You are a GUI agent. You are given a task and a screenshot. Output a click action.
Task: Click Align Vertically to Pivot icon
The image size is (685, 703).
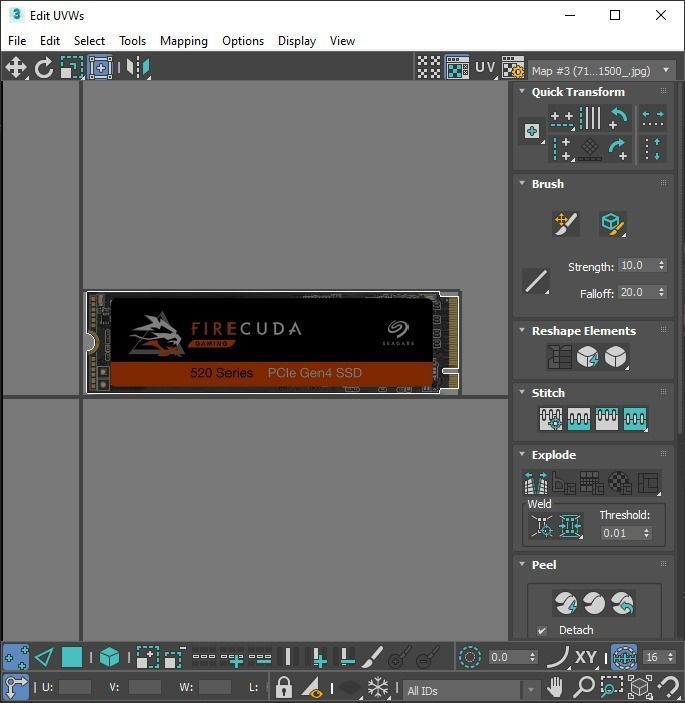coord(562,149)
